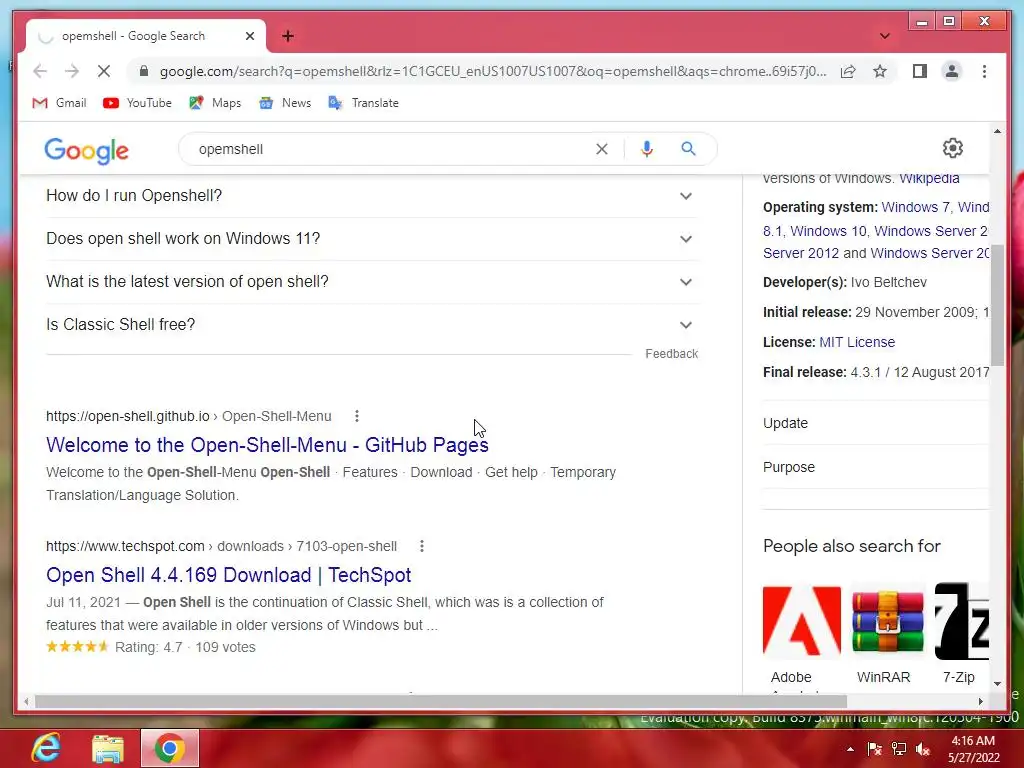This screenshot has width=1024, height=768.
Task: Click the Feedback link
Action: [671, 353]
